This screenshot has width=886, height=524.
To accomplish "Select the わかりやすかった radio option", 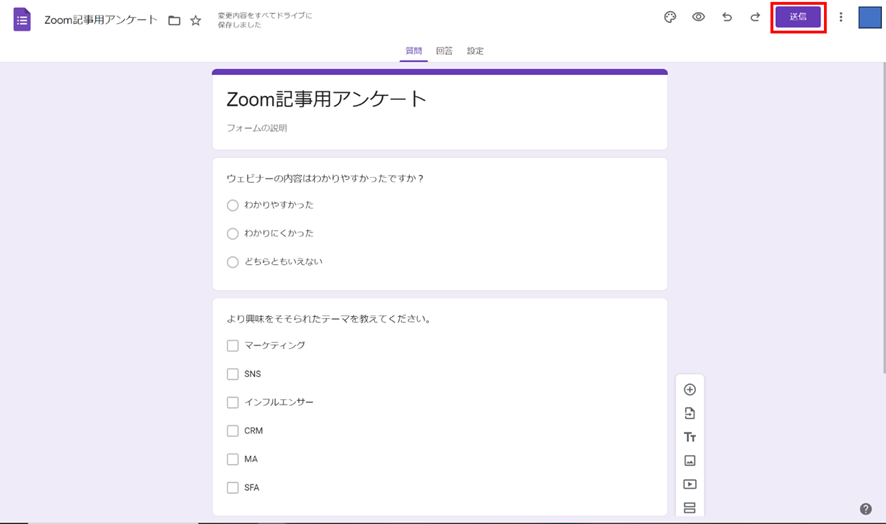I will coord(233,205).
